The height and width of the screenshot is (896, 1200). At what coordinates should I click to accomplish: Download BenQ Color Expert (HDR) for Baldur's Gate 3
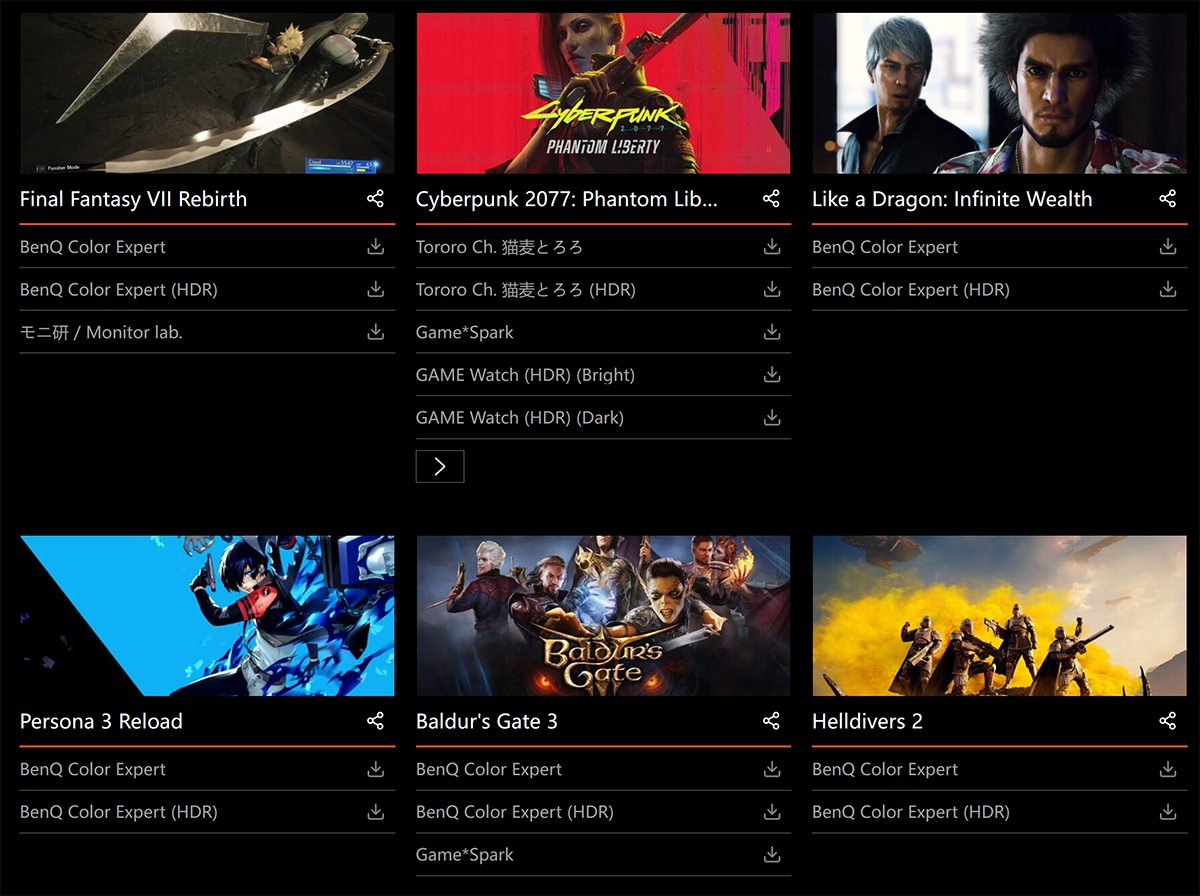pyautogui.click(x=772, y=812)
